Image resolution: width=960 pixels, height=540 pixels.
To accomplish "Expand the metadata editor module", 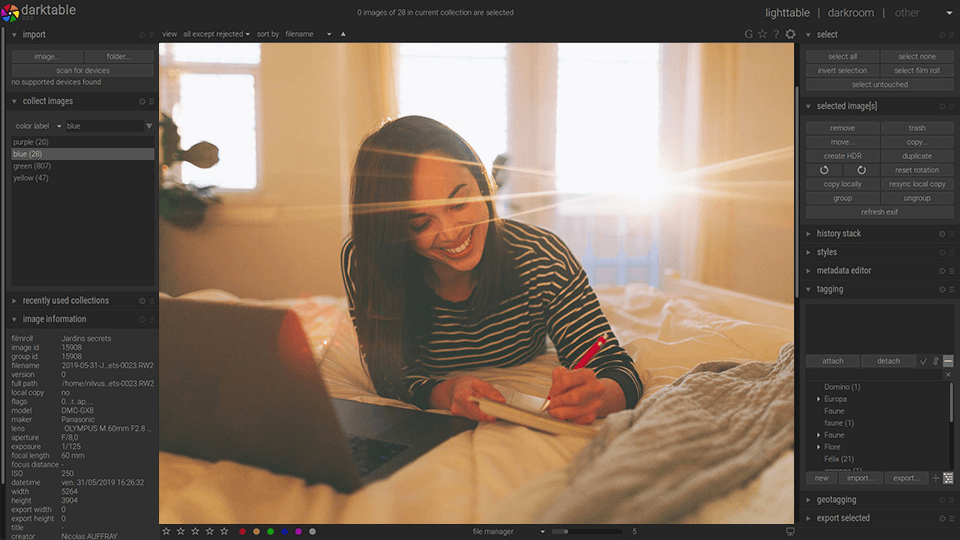I will point(808,271).
